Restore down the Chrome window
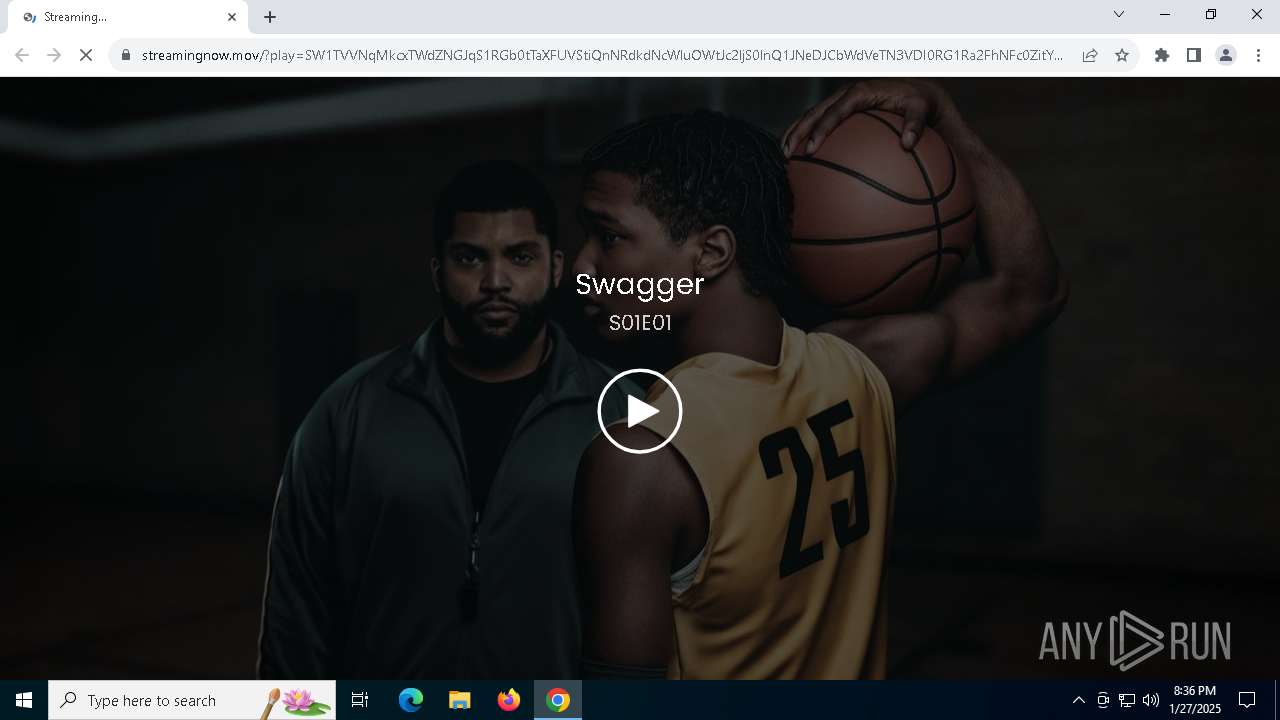This screenshot has width=1280, height=720. tap(1211, 14)
